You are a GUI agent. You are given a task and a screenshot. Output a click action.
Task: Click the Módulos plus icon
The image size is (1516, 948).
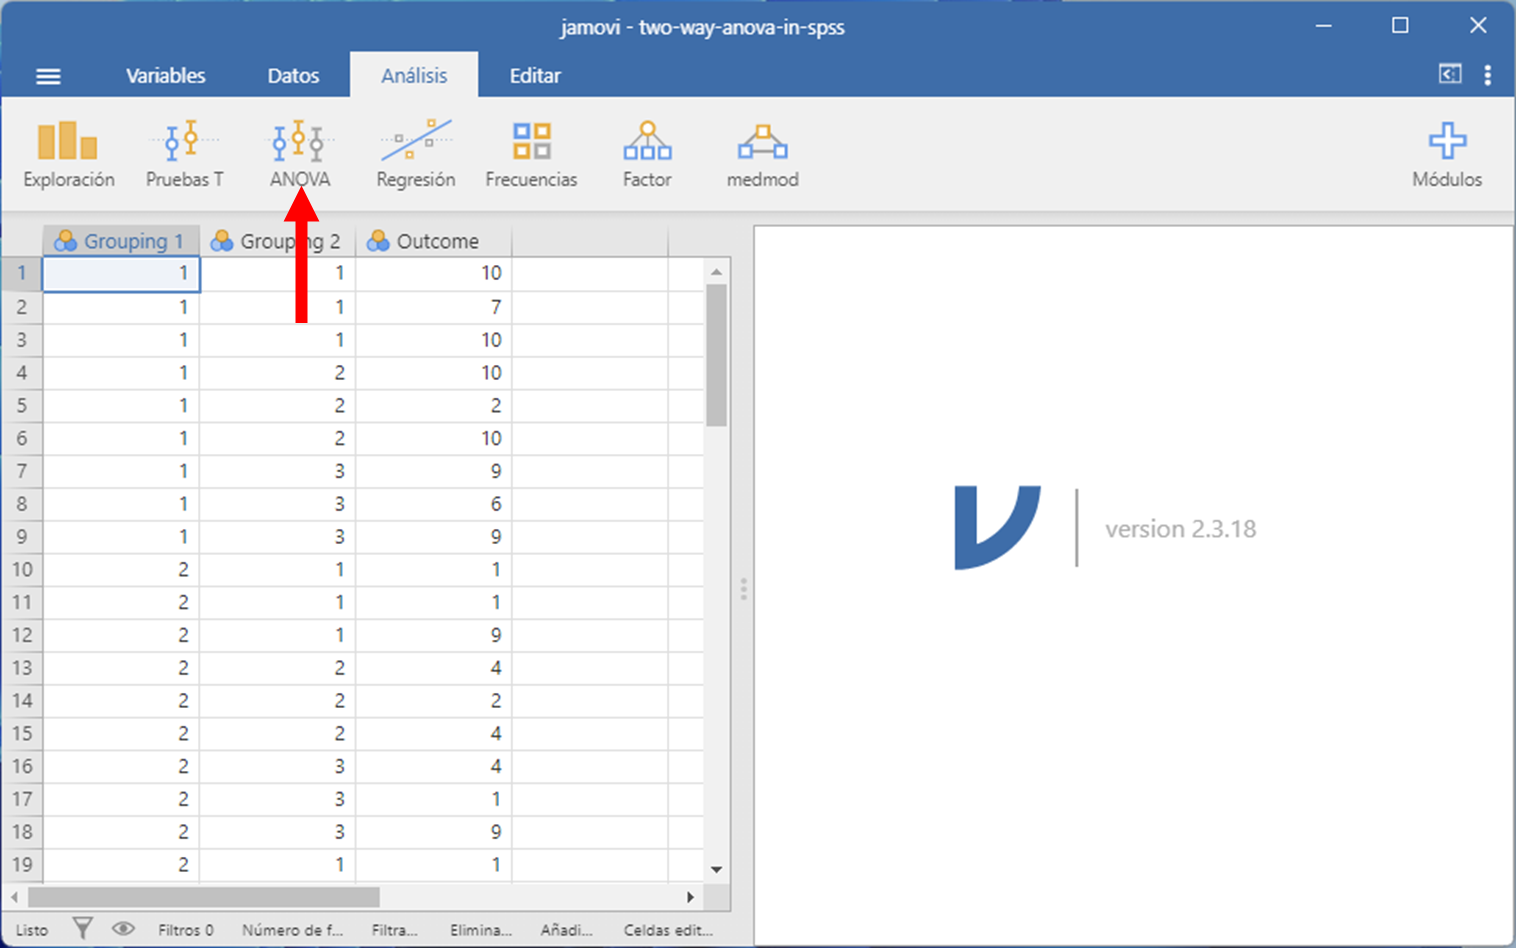click(x=1446, y=143)
